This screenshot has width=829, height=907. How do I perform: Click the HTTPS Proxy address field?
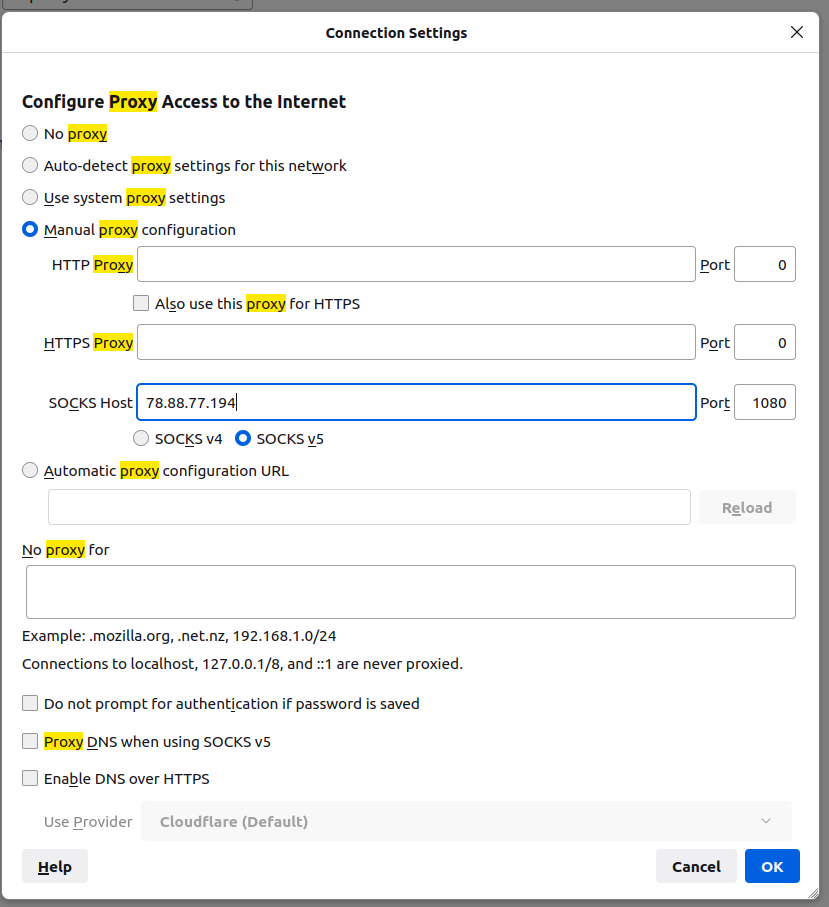(x=416, y=342)
